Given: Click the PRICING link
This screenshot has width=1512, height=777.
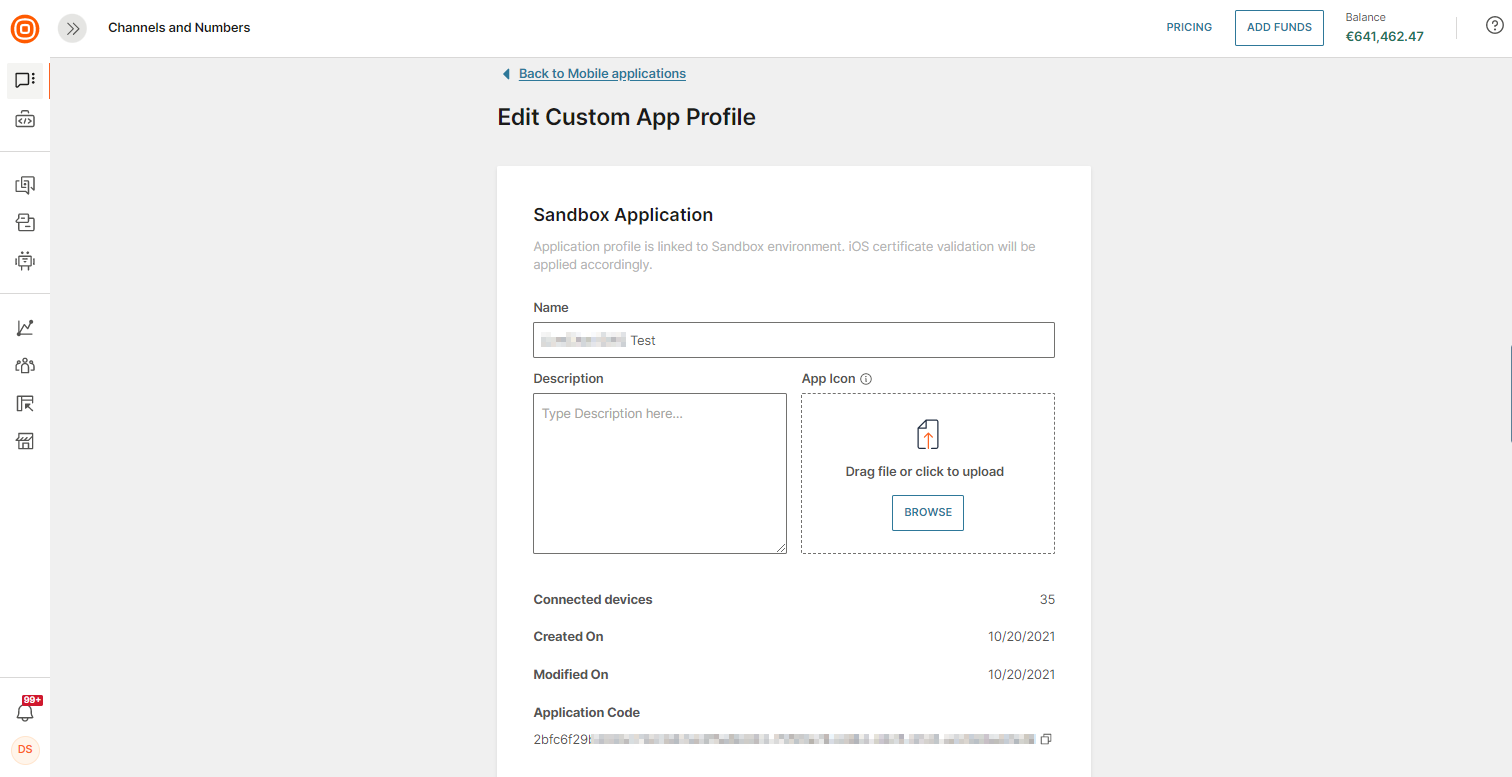Looking at the screenshot, I should [x=1189, y=28].
